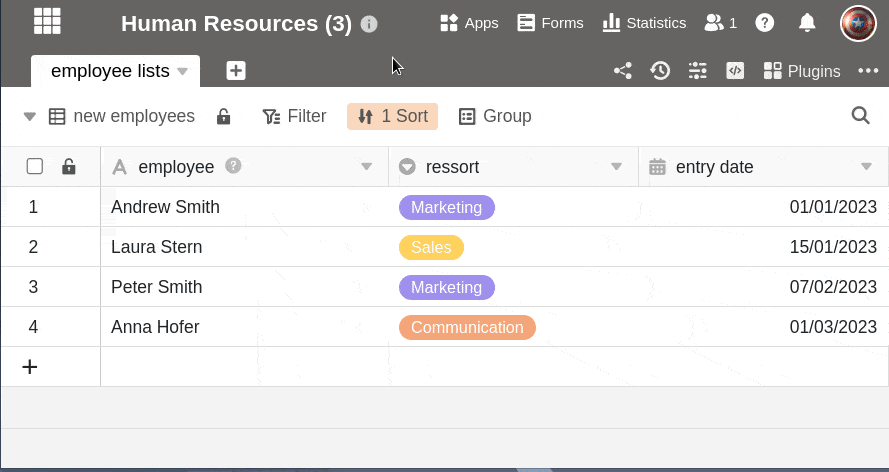
Task: Click the add new table plus icon
Action: tap(236, 70)
